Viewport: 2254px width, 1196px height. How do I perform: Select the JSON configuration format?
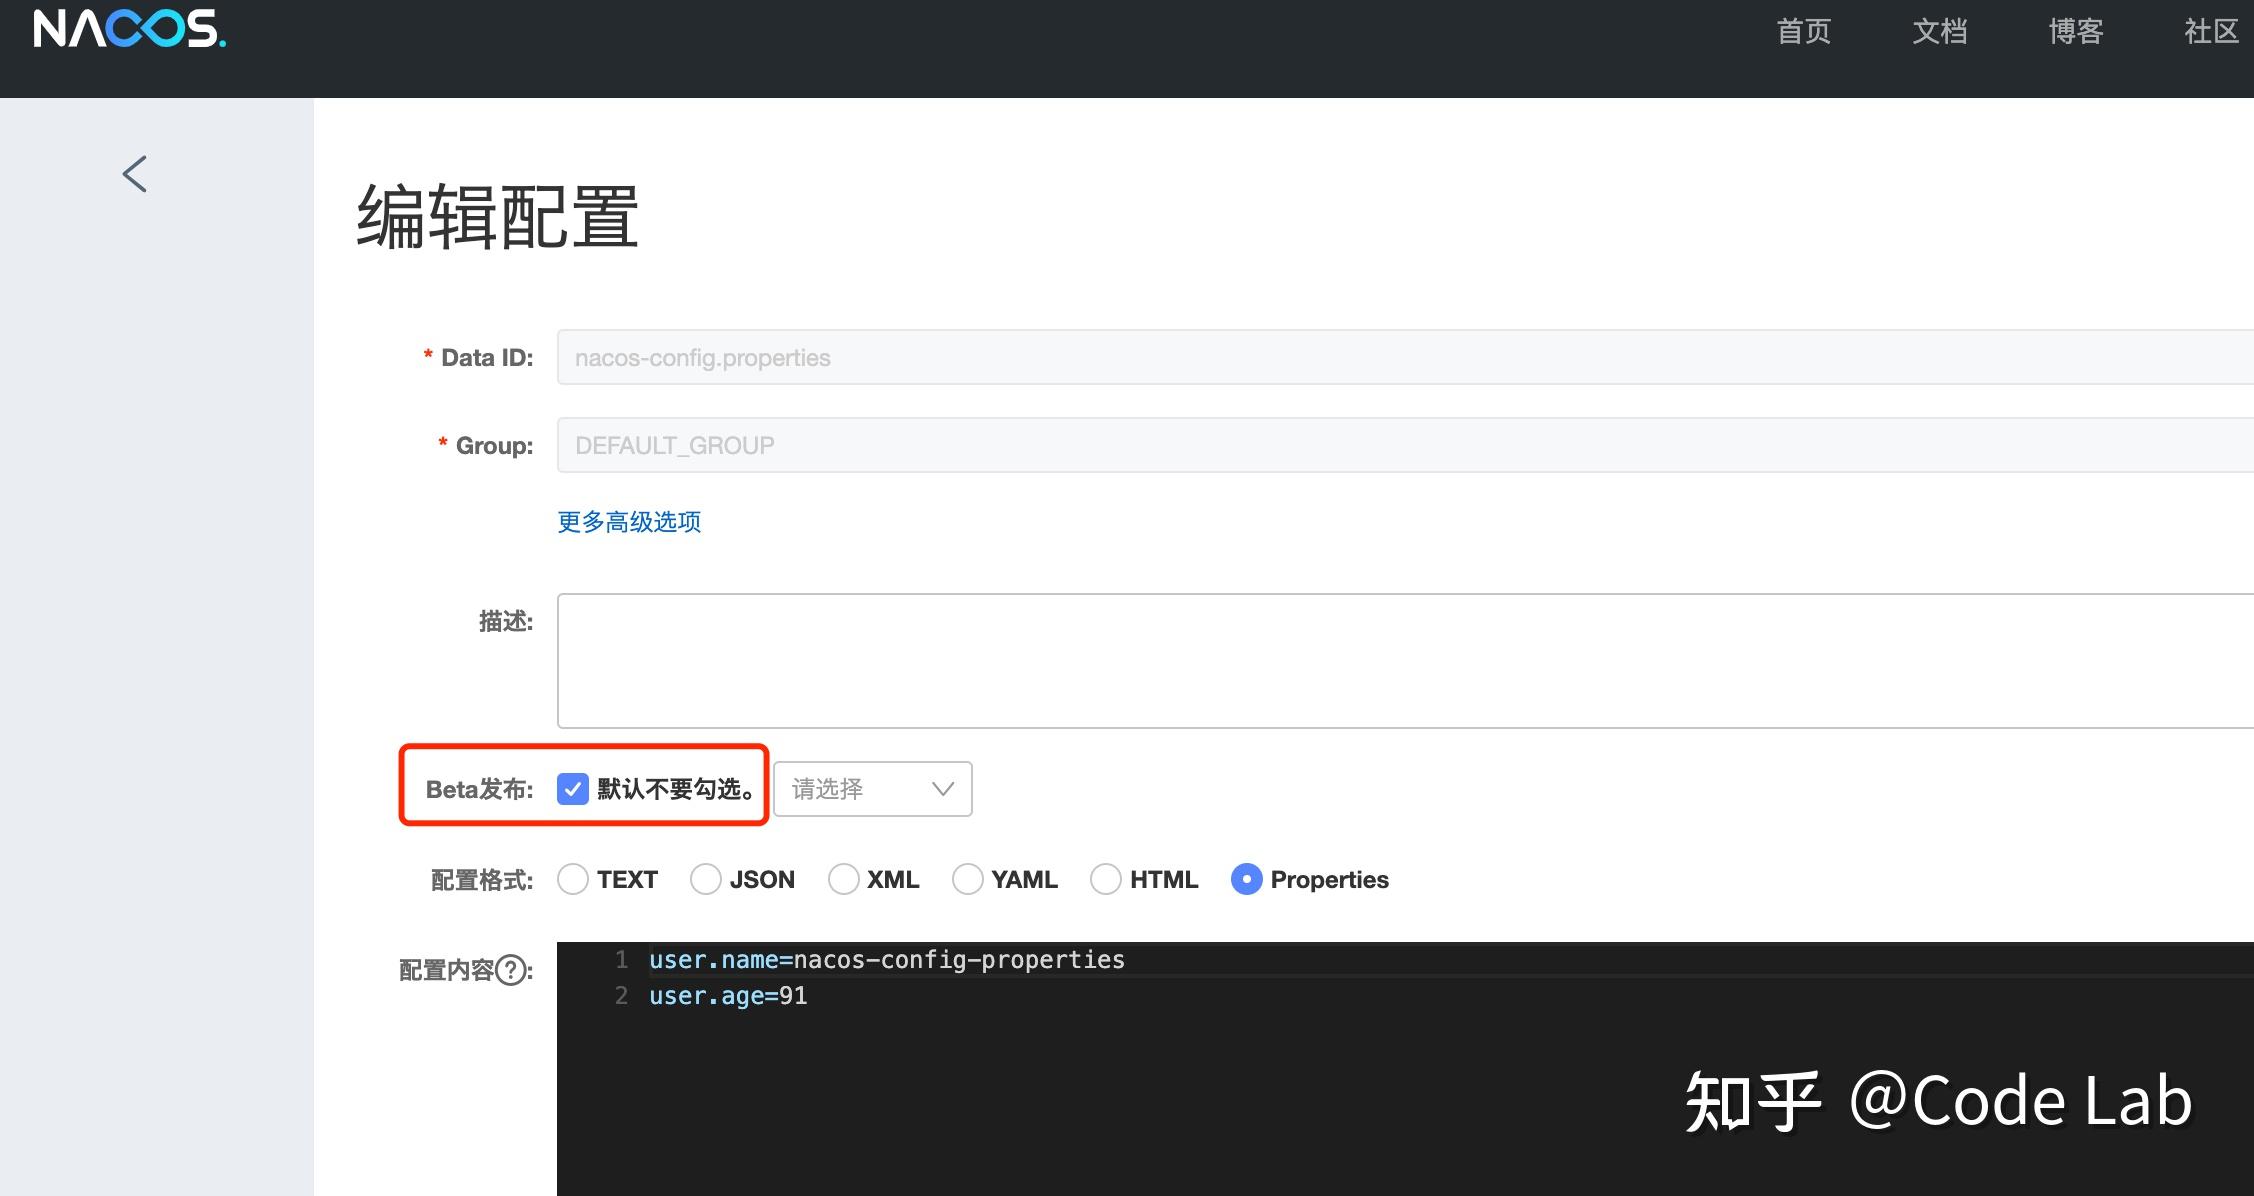click(705, 879)
